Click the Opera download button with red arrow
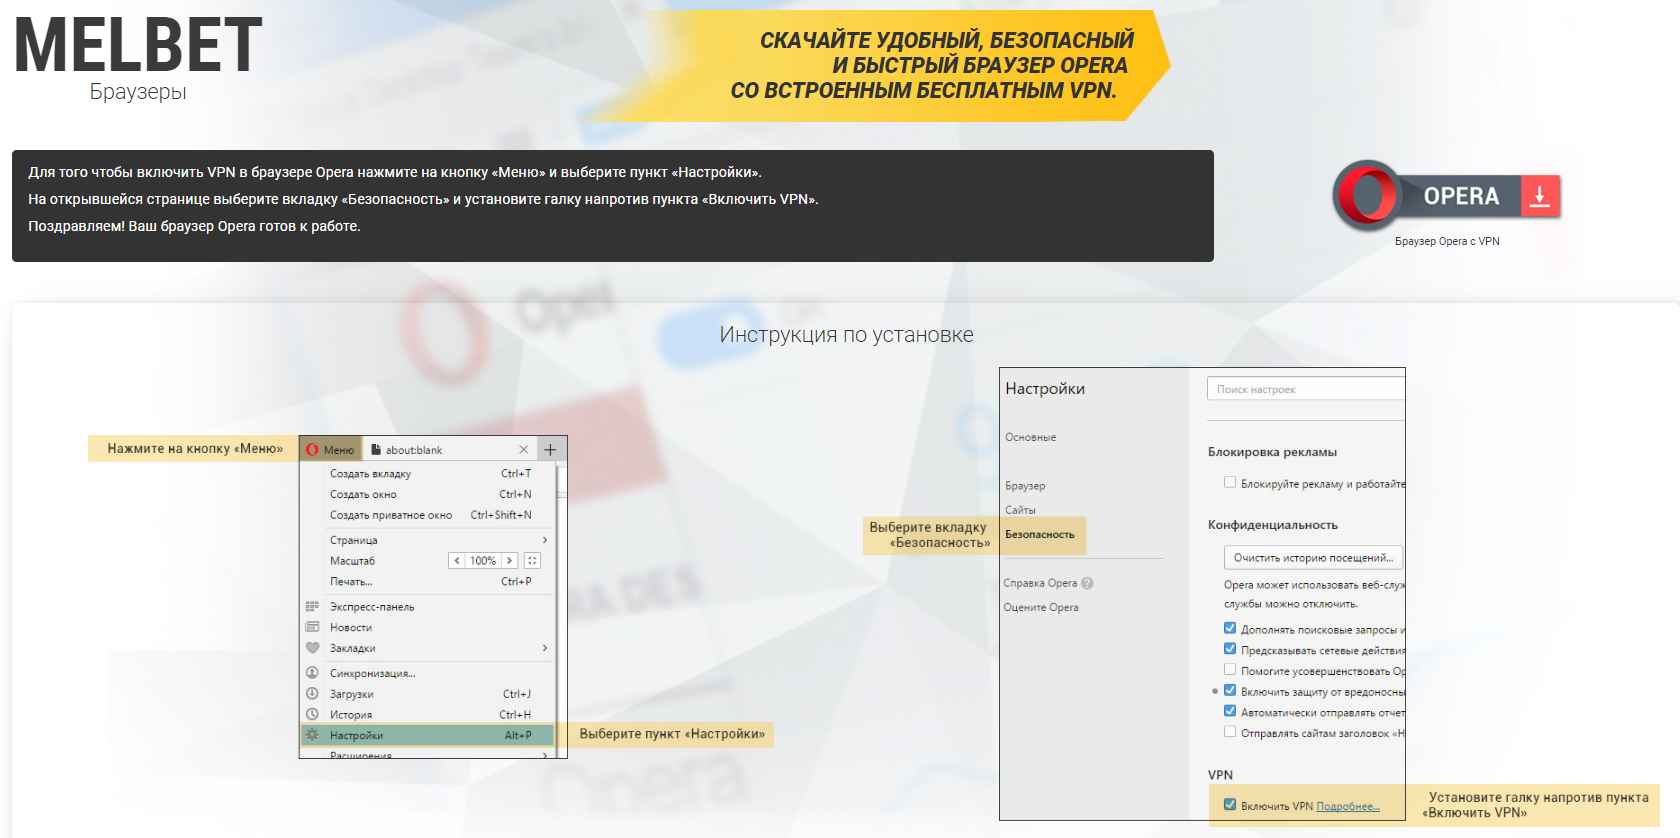Viewport: 1680px width, 838px height. (x=1539, y=196)
